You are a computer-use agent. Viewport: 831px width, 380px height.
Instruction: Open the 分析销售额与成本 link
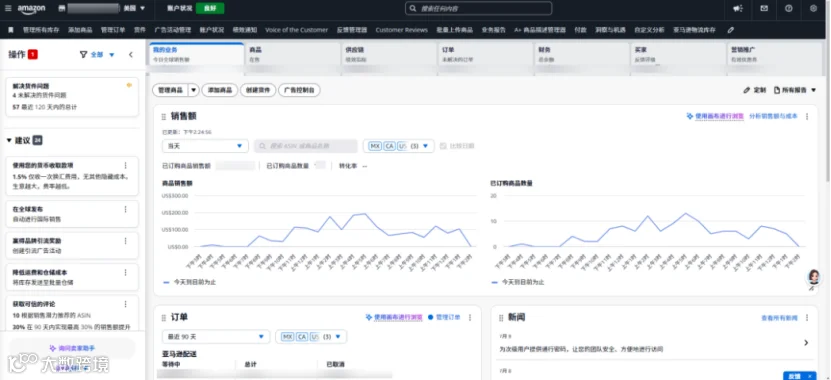click(x=773, y=116)
